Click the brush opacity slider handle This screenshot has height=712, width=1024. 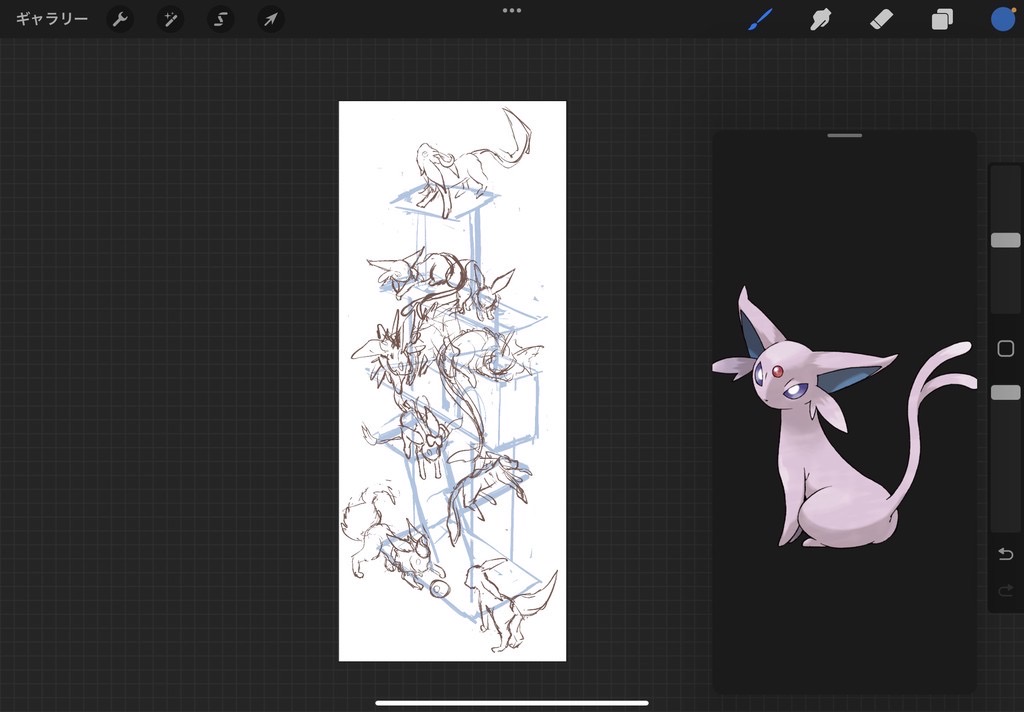[x=1006, y=392]
